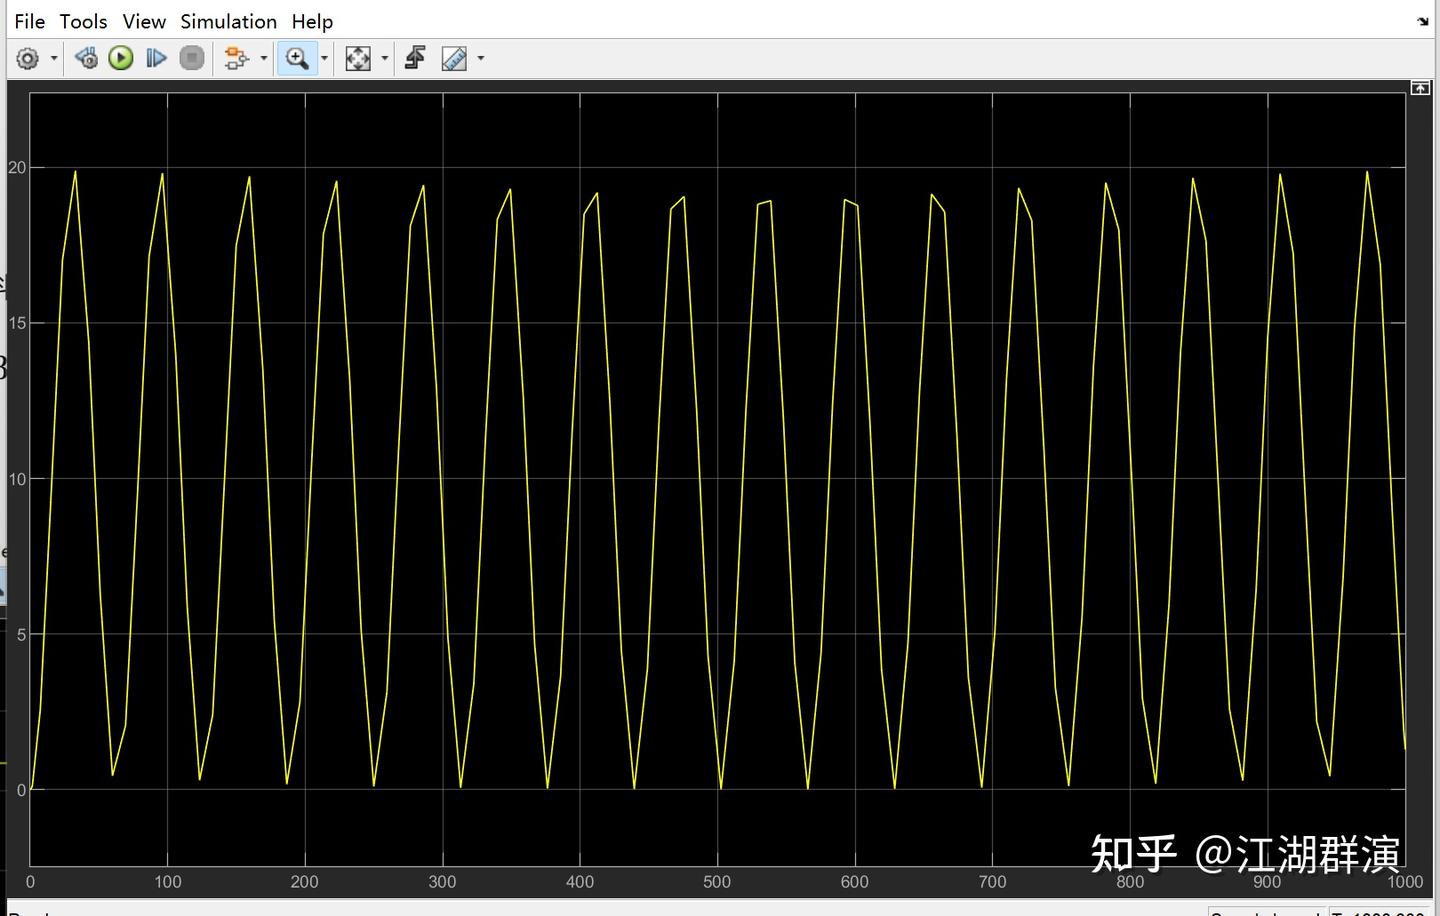Image resolution: width=1440 pixels, height=916 pixels.
Task: Click the x-axis label 400
Action: pyautogui.click(x=580, y=882)
